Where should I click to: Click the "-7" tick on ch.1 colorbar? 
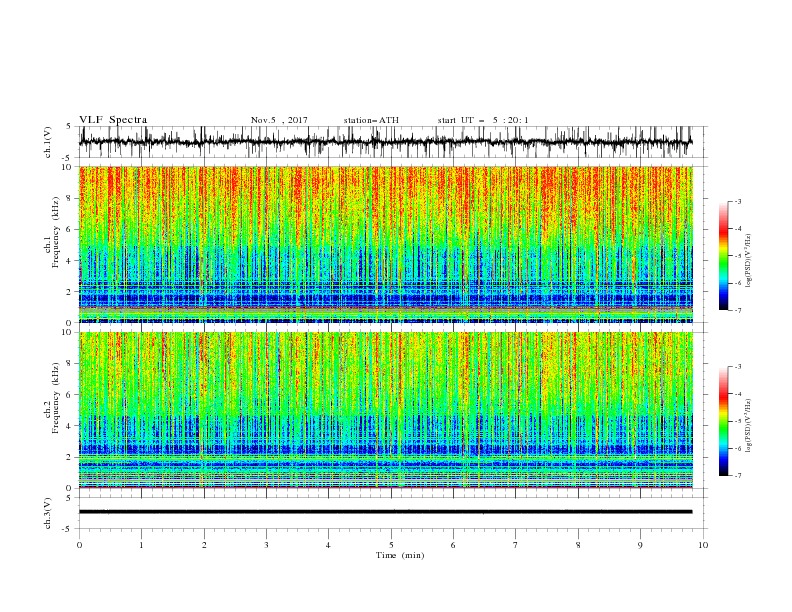737,310
